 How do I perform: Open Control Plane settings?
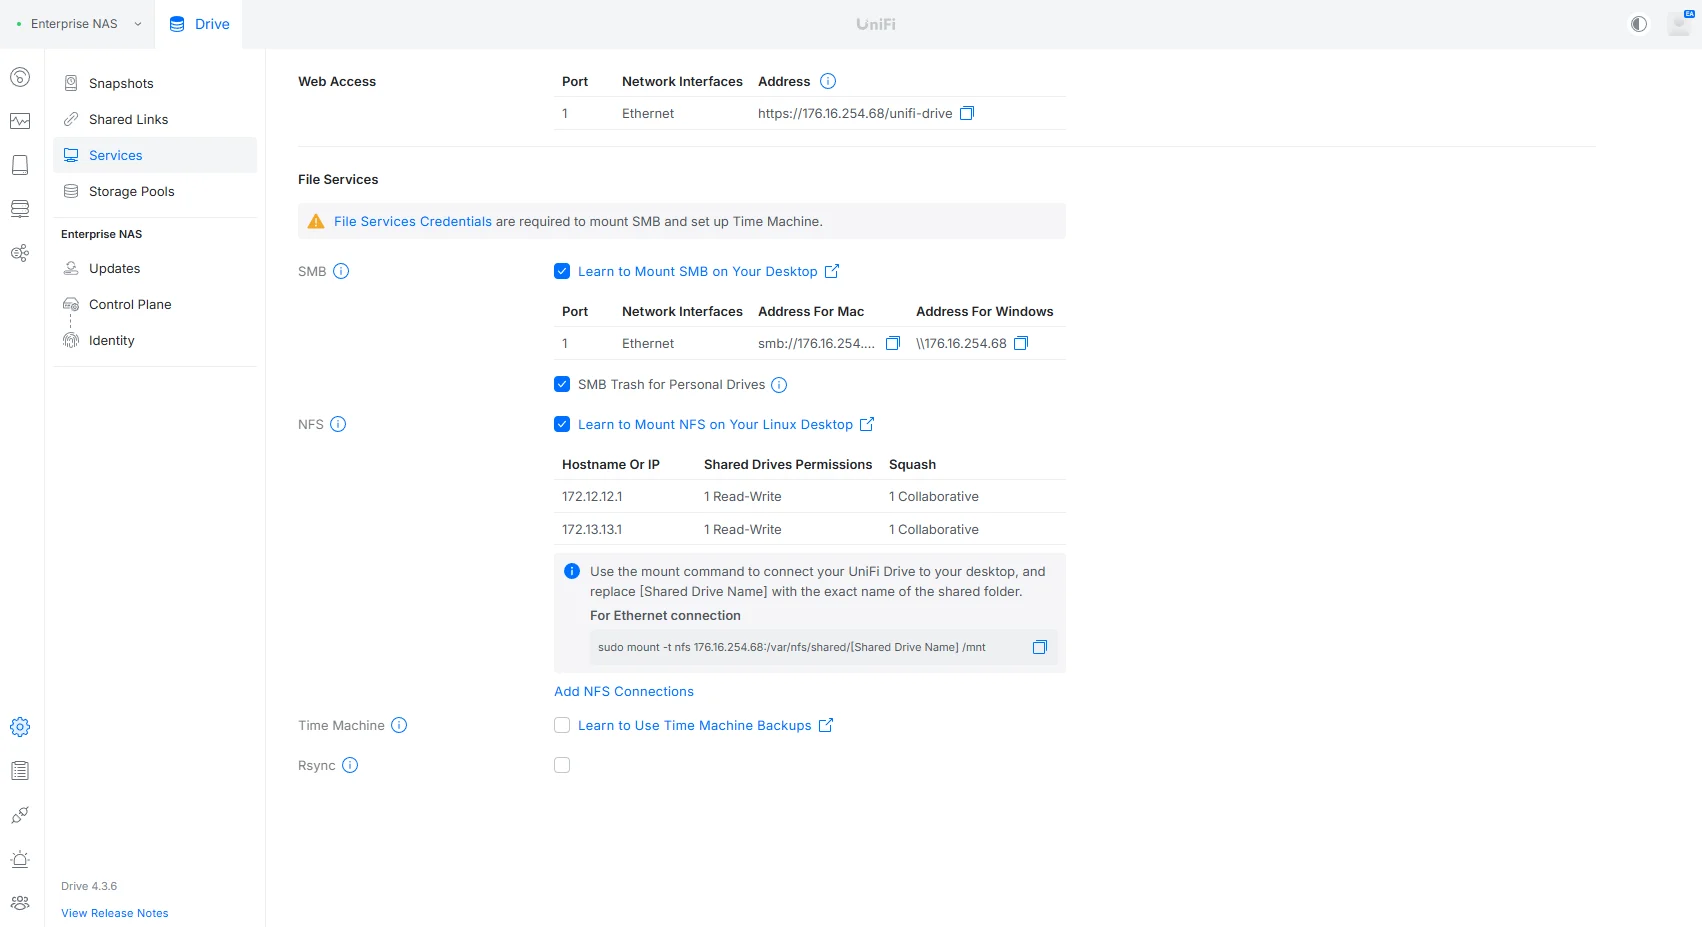155,304
